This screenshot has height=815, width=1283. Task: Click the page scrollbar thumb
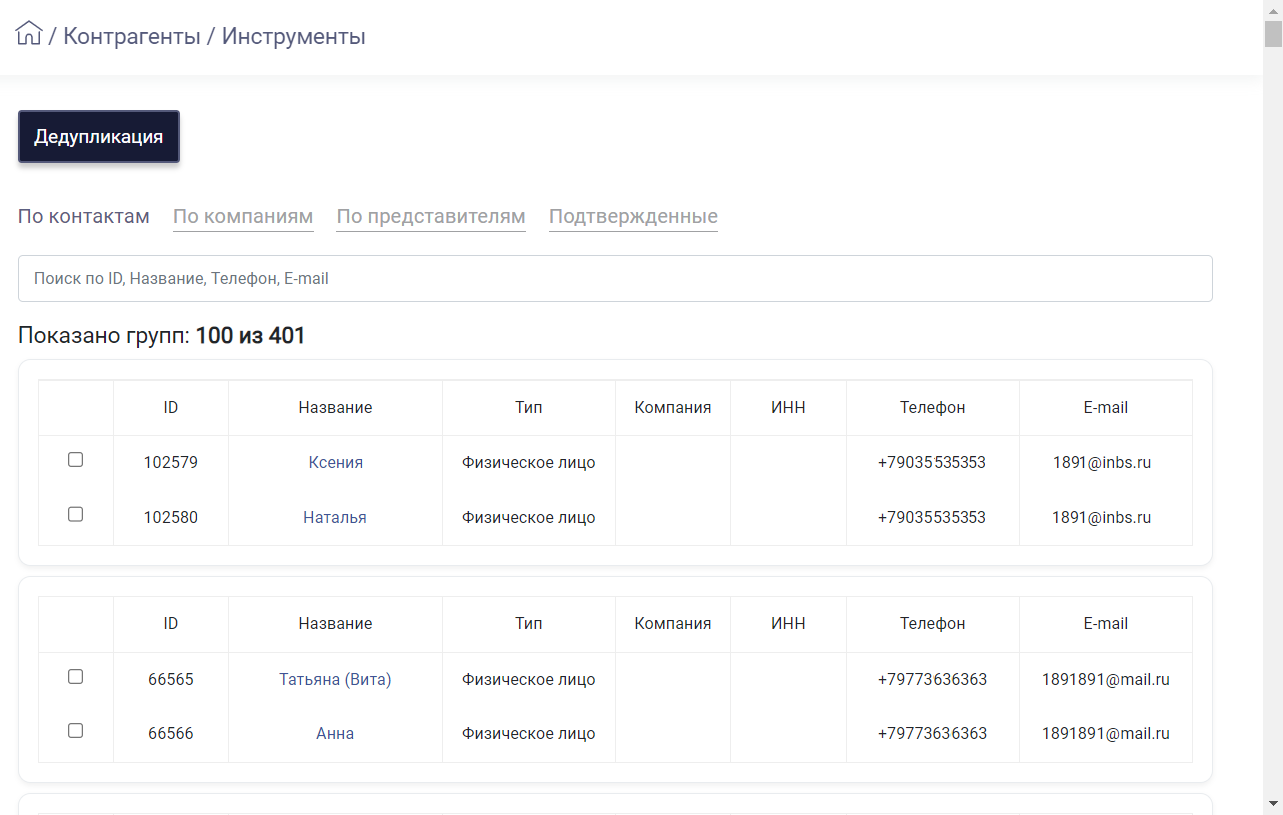coord(1273,33)
